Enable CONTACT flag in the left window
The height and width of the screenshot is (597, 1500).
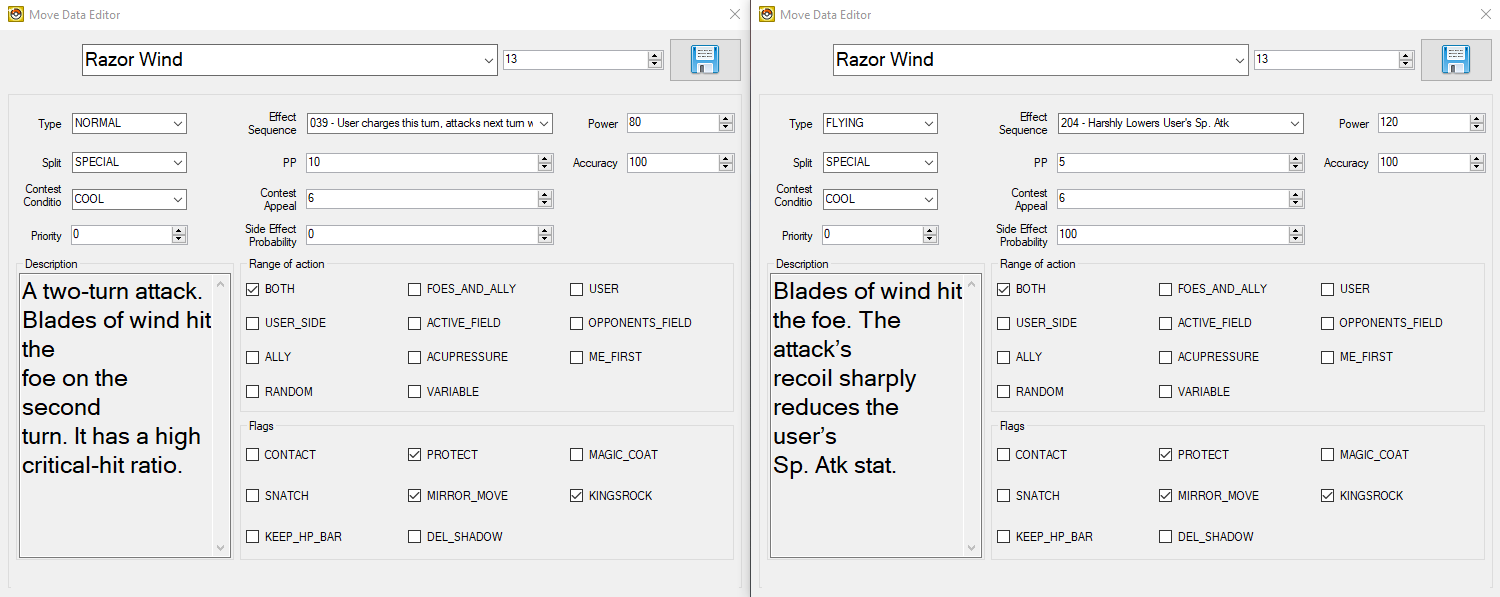(253, 455)
